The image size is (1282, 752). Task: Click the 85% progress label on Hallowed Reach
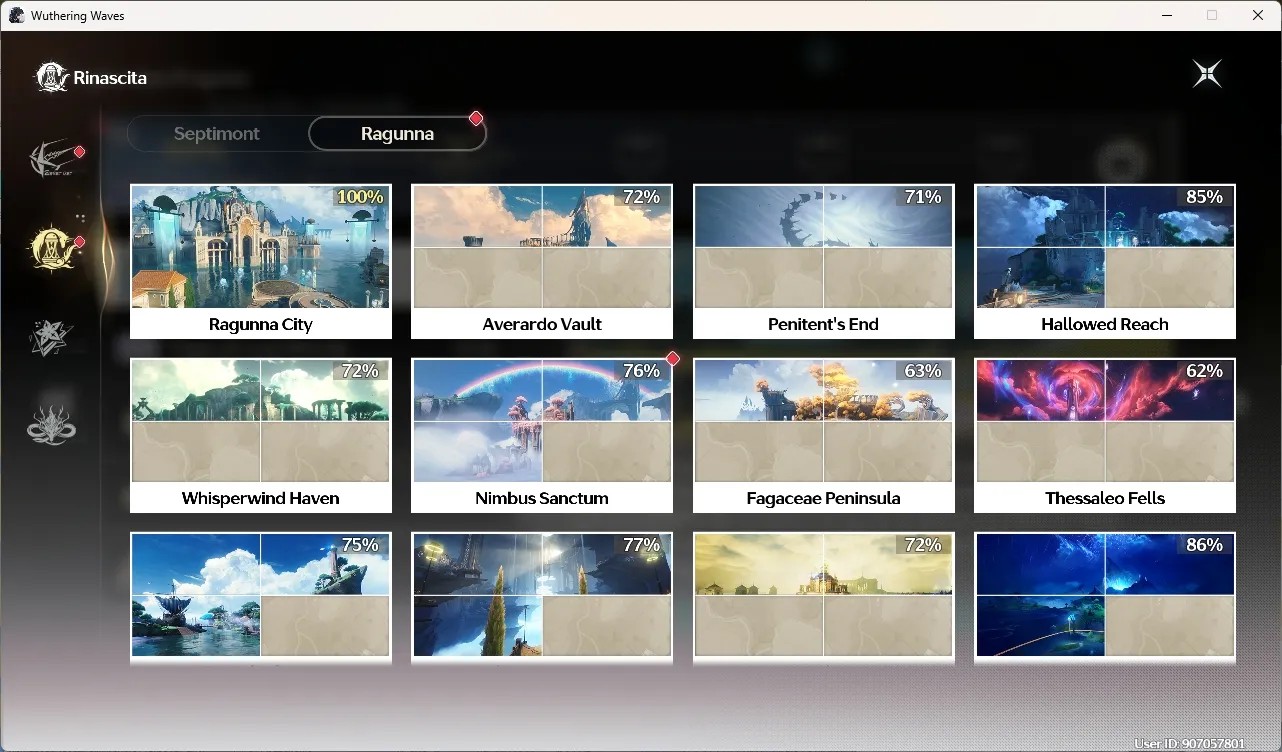coord(1204,197)
